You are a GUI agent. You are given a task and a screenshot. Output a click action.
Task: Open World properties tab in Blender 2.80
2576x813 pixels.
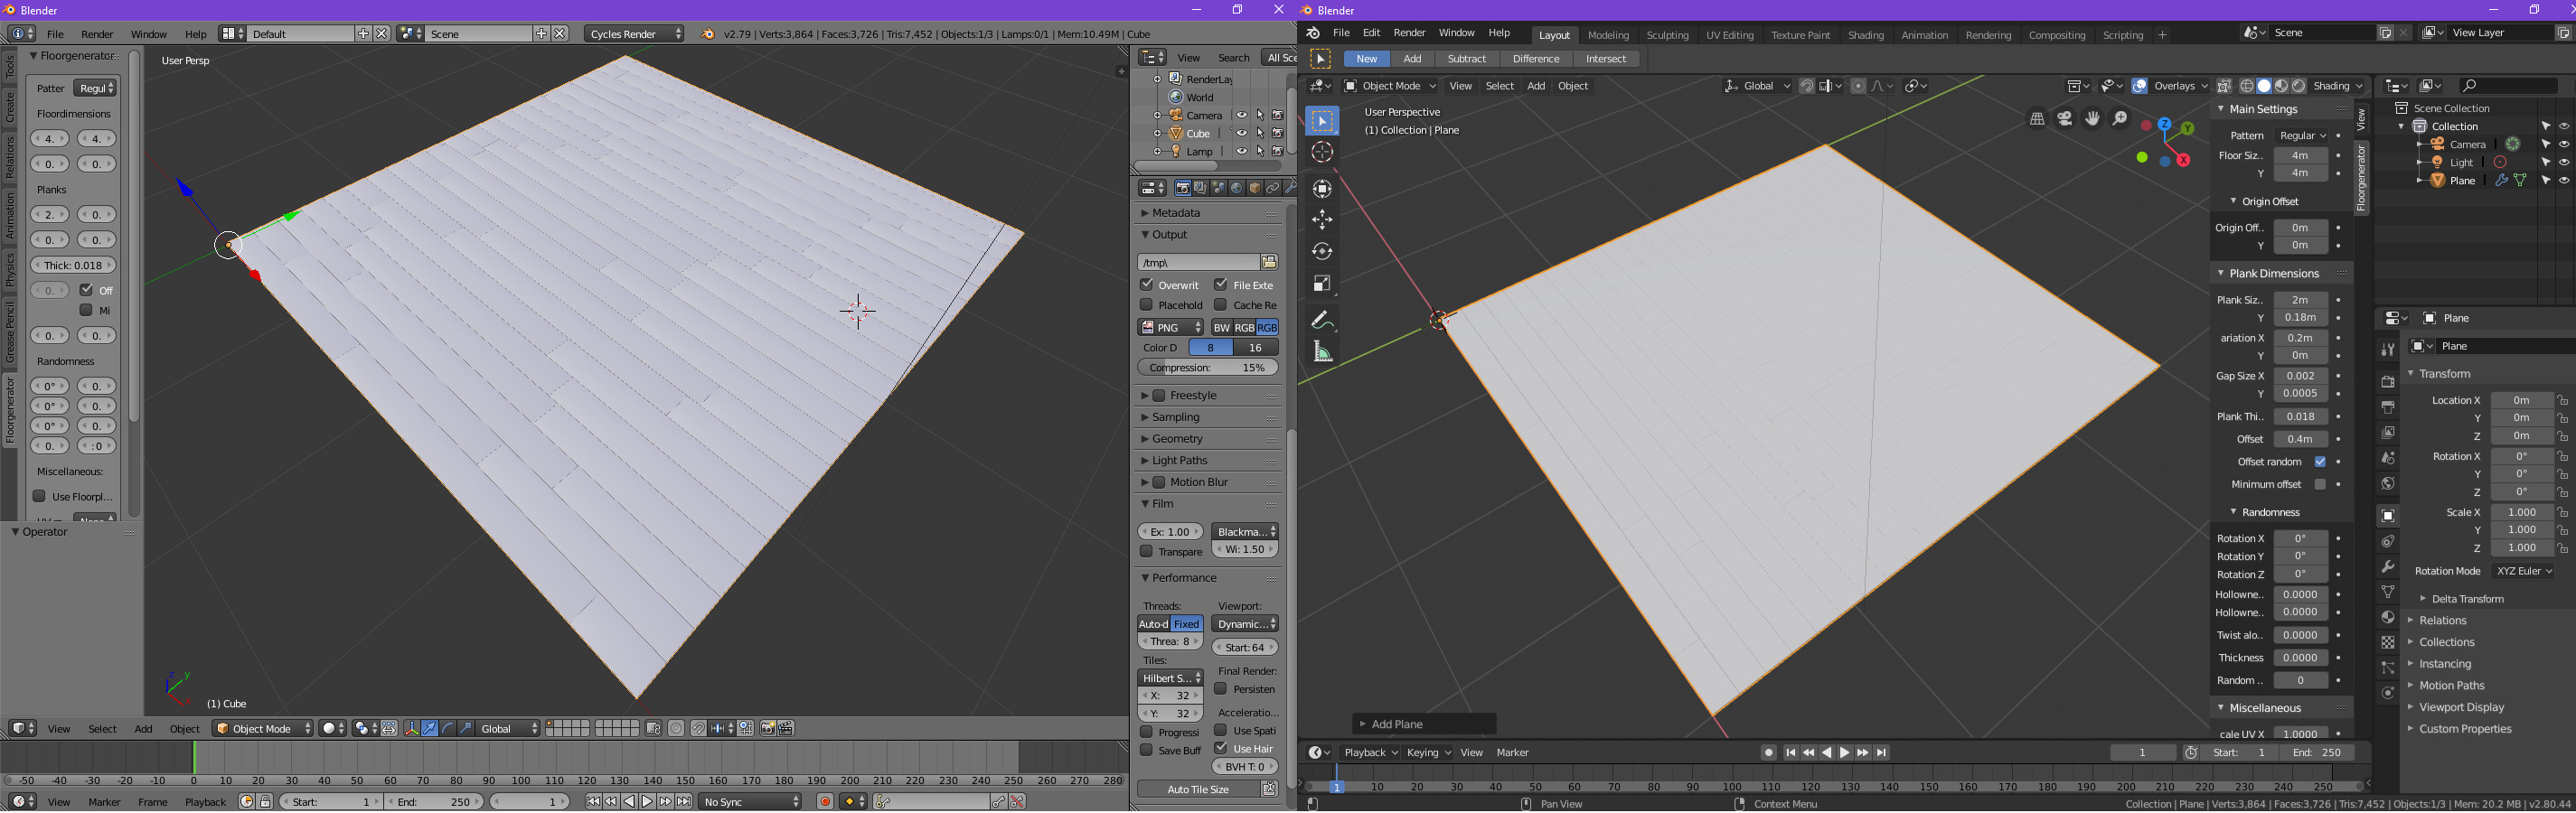pyautogui.click(x=2387, y=484)
